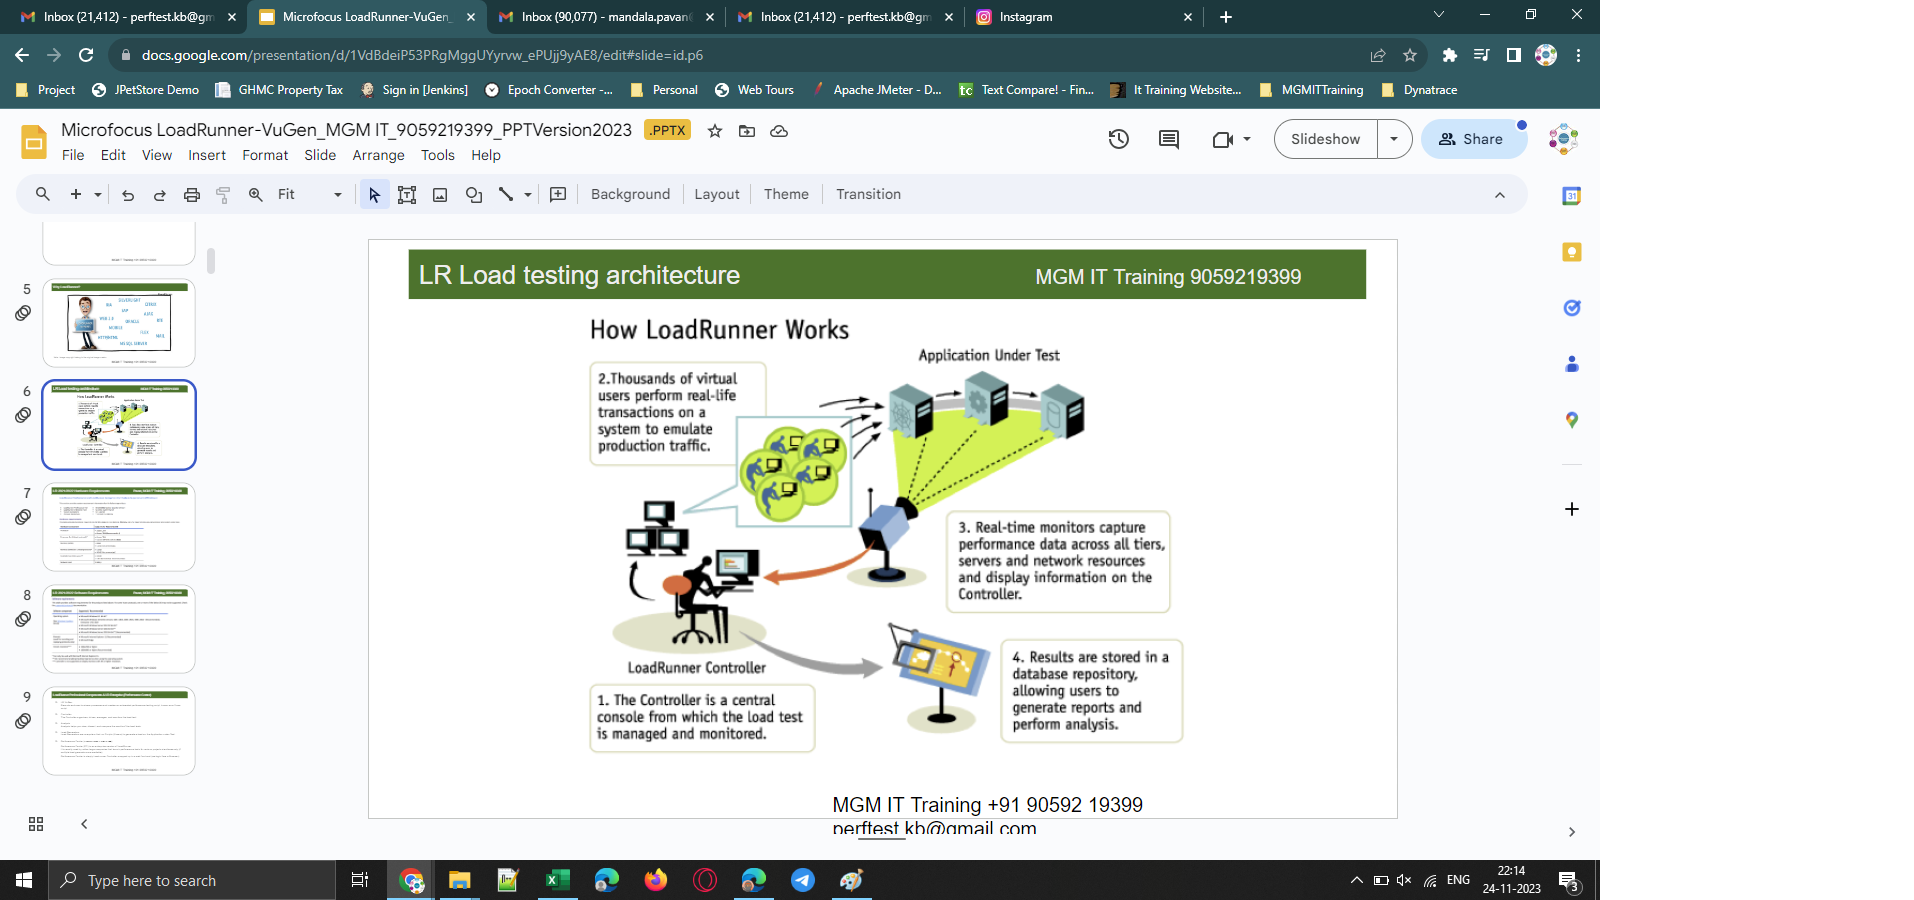The image size is (1914, 900).
Task: Click the Transition button in toolbar
Action: [x=868, y=194]
